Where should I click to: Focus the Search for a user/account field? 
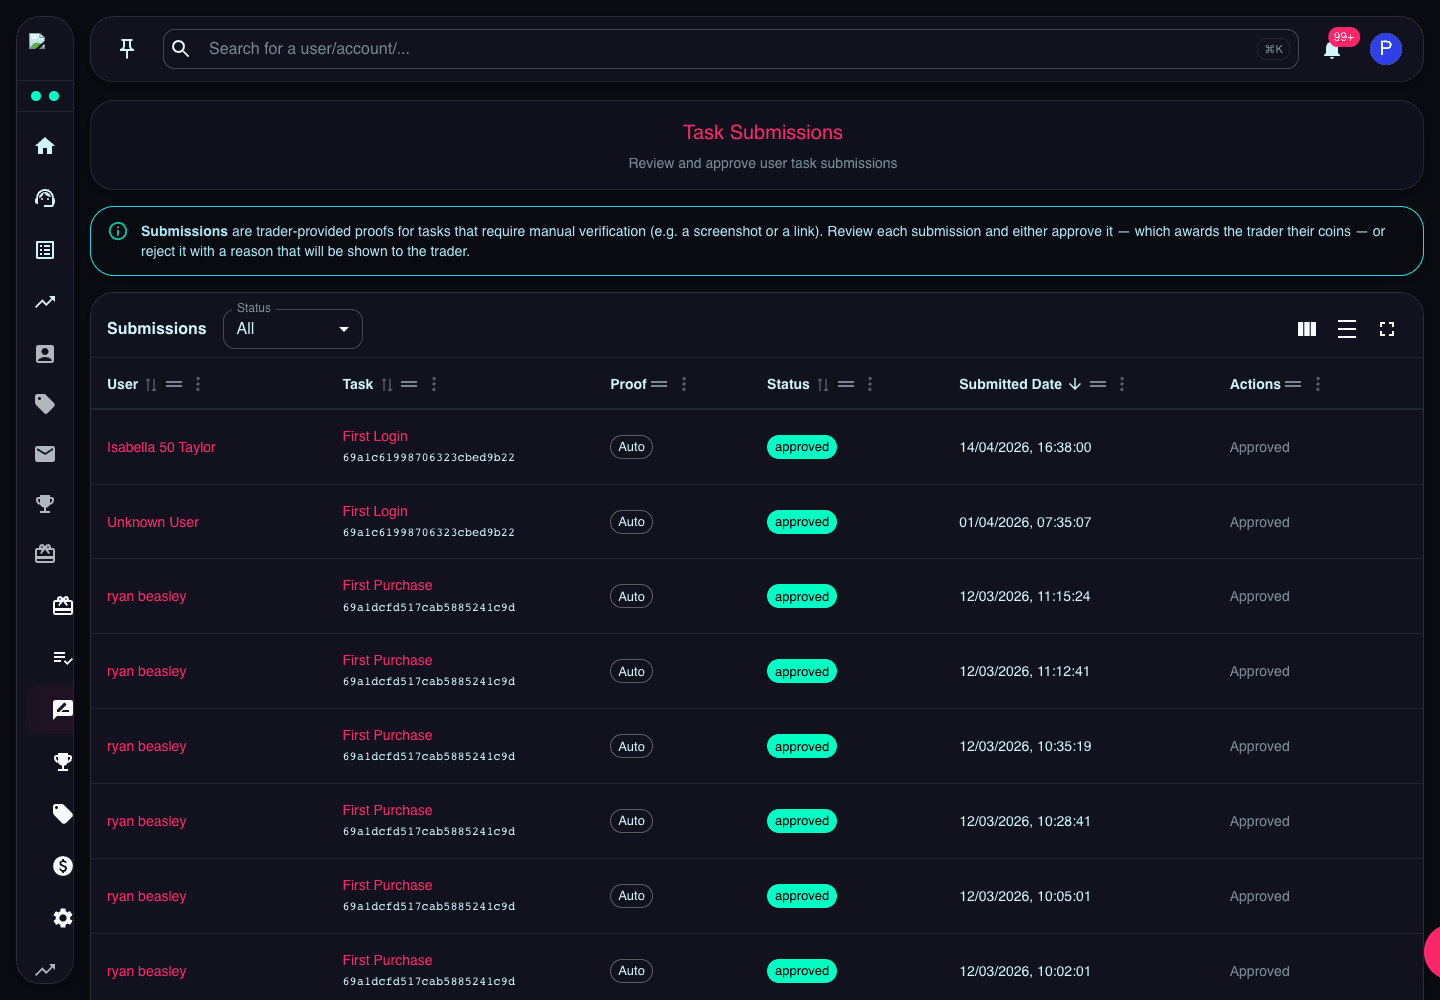coord(731,49)
